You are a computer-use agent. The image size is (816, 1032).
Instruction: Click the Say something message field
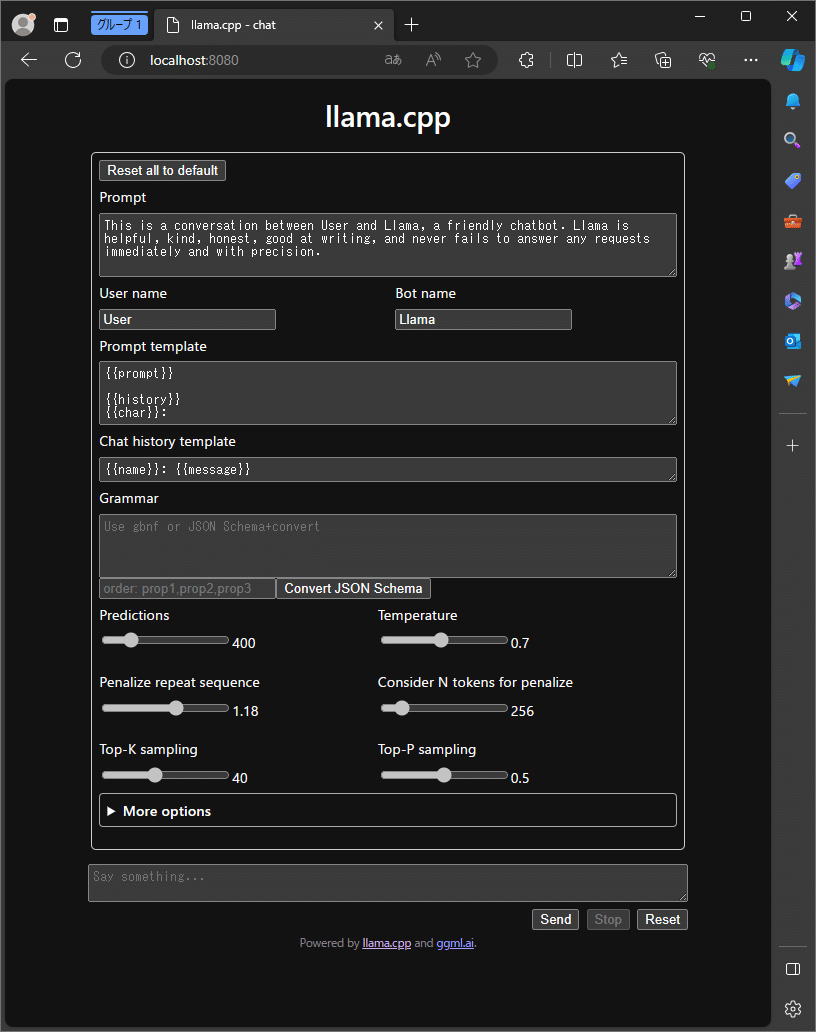point(388,883)
